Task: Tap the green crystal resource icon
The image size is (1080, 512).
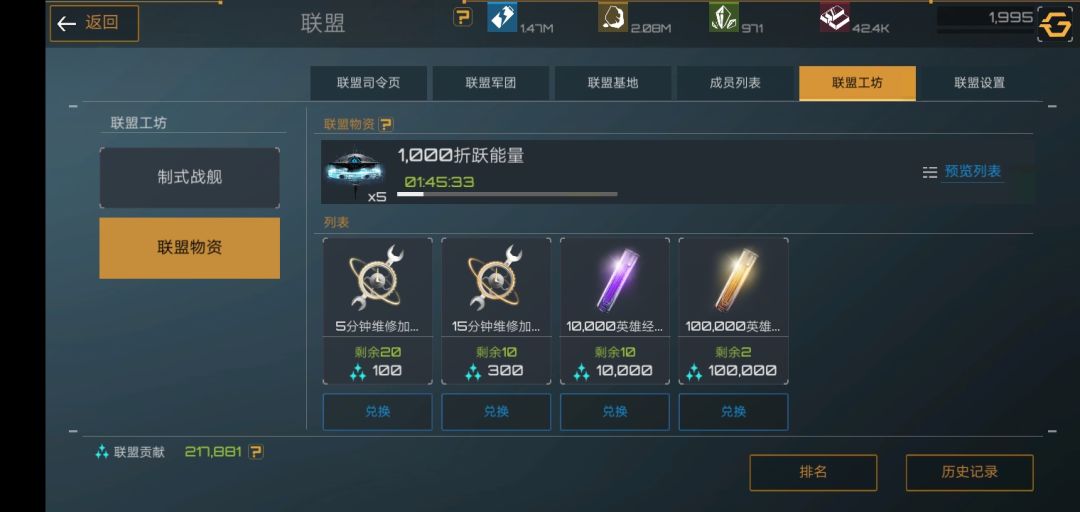Action: pos(724,17)
